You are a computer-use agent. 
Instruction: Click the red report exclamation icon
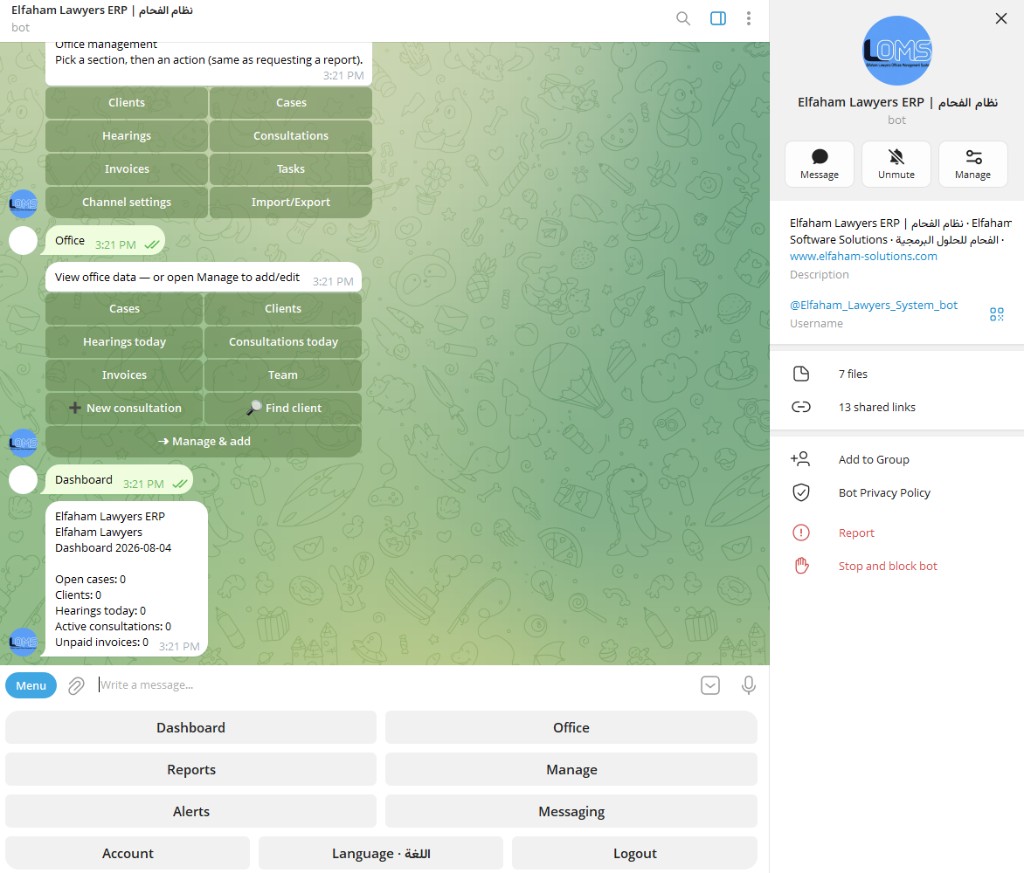[x=801, y=533]
